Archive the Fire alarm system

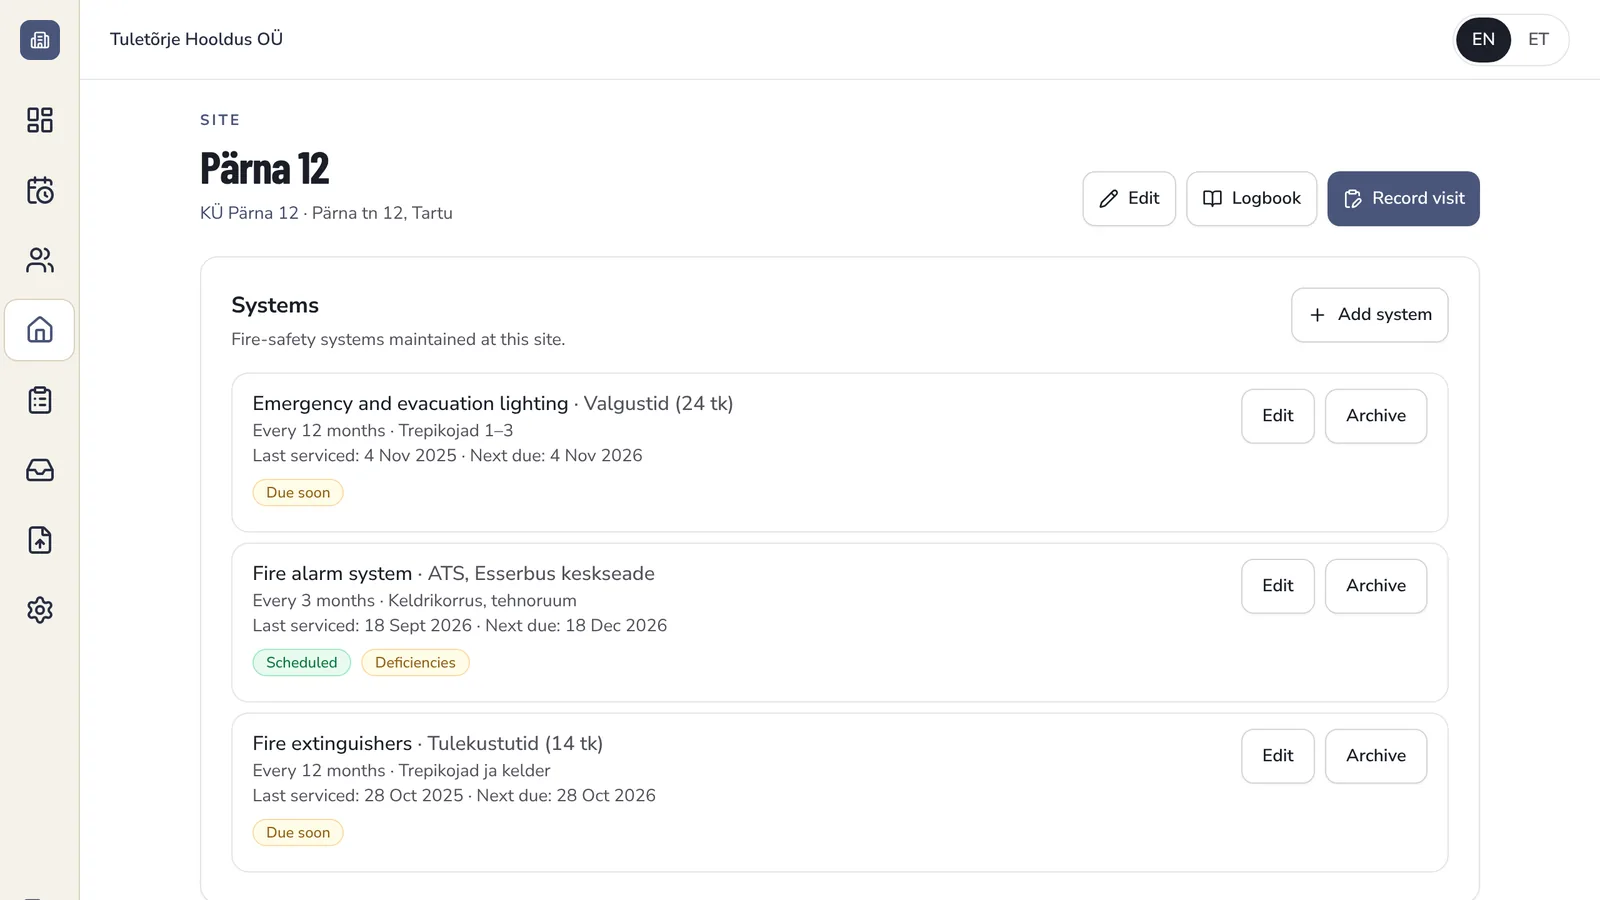1375,586
